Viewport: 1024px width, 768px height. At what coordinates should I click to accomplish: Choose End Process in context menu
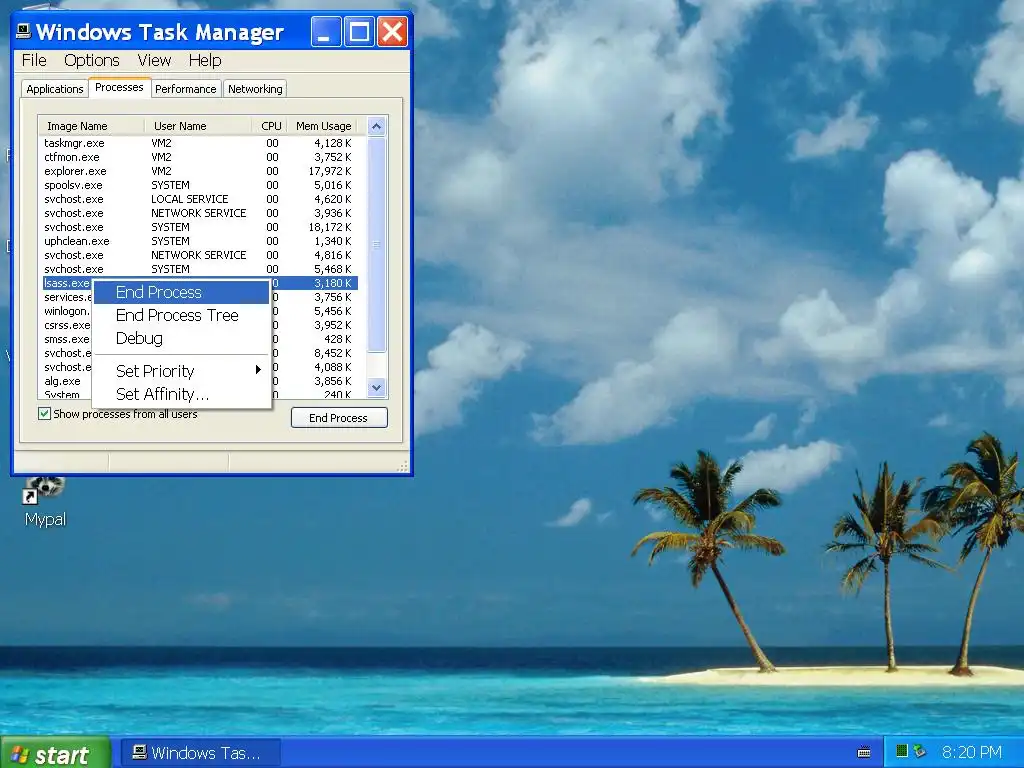[182, 292]
